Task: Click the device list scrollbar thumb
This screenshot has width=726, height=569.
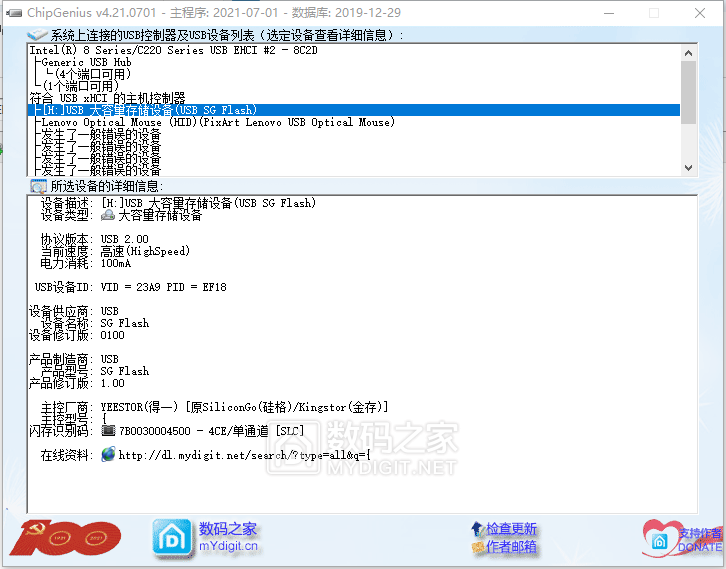Action: coord(688,93)
